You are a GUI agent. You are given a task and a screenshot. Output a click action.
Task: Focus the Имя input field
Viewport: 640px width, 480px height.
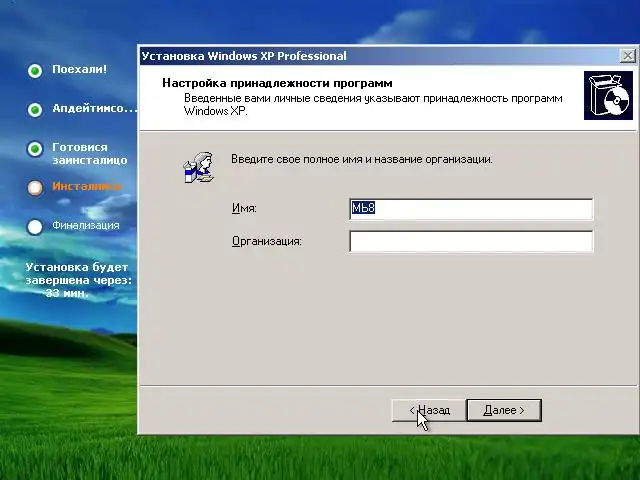coord(471,209)
